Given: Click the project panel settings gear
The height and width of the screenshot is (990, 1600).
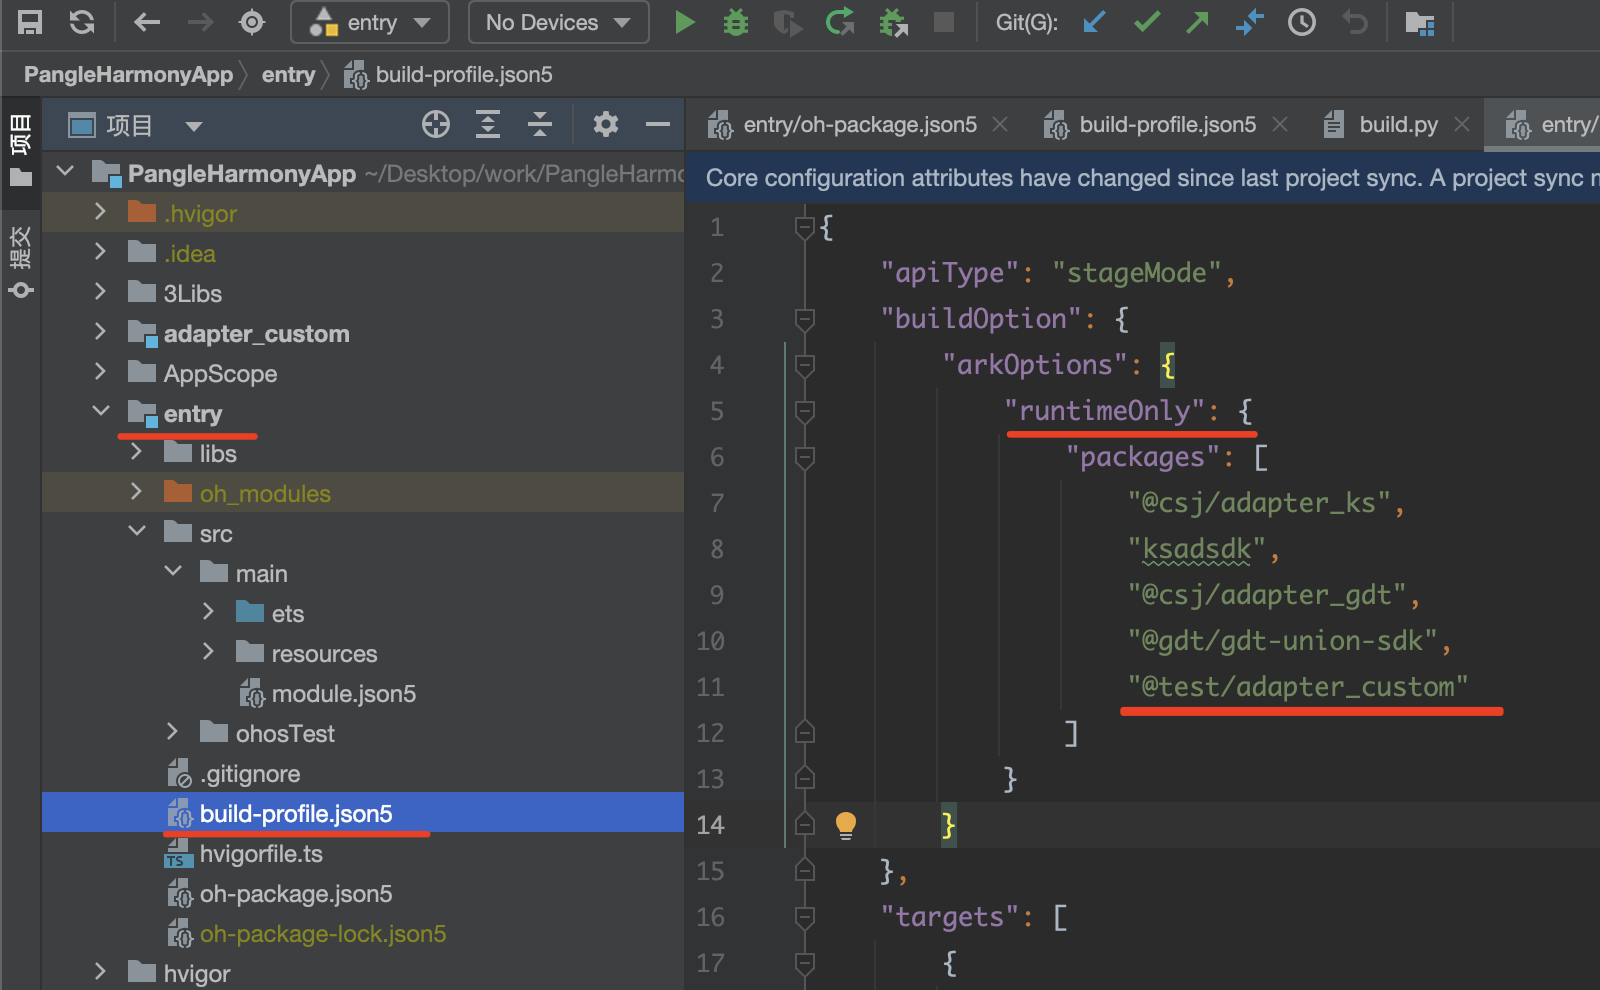Looking at the screenshot, I should [605, 124].
